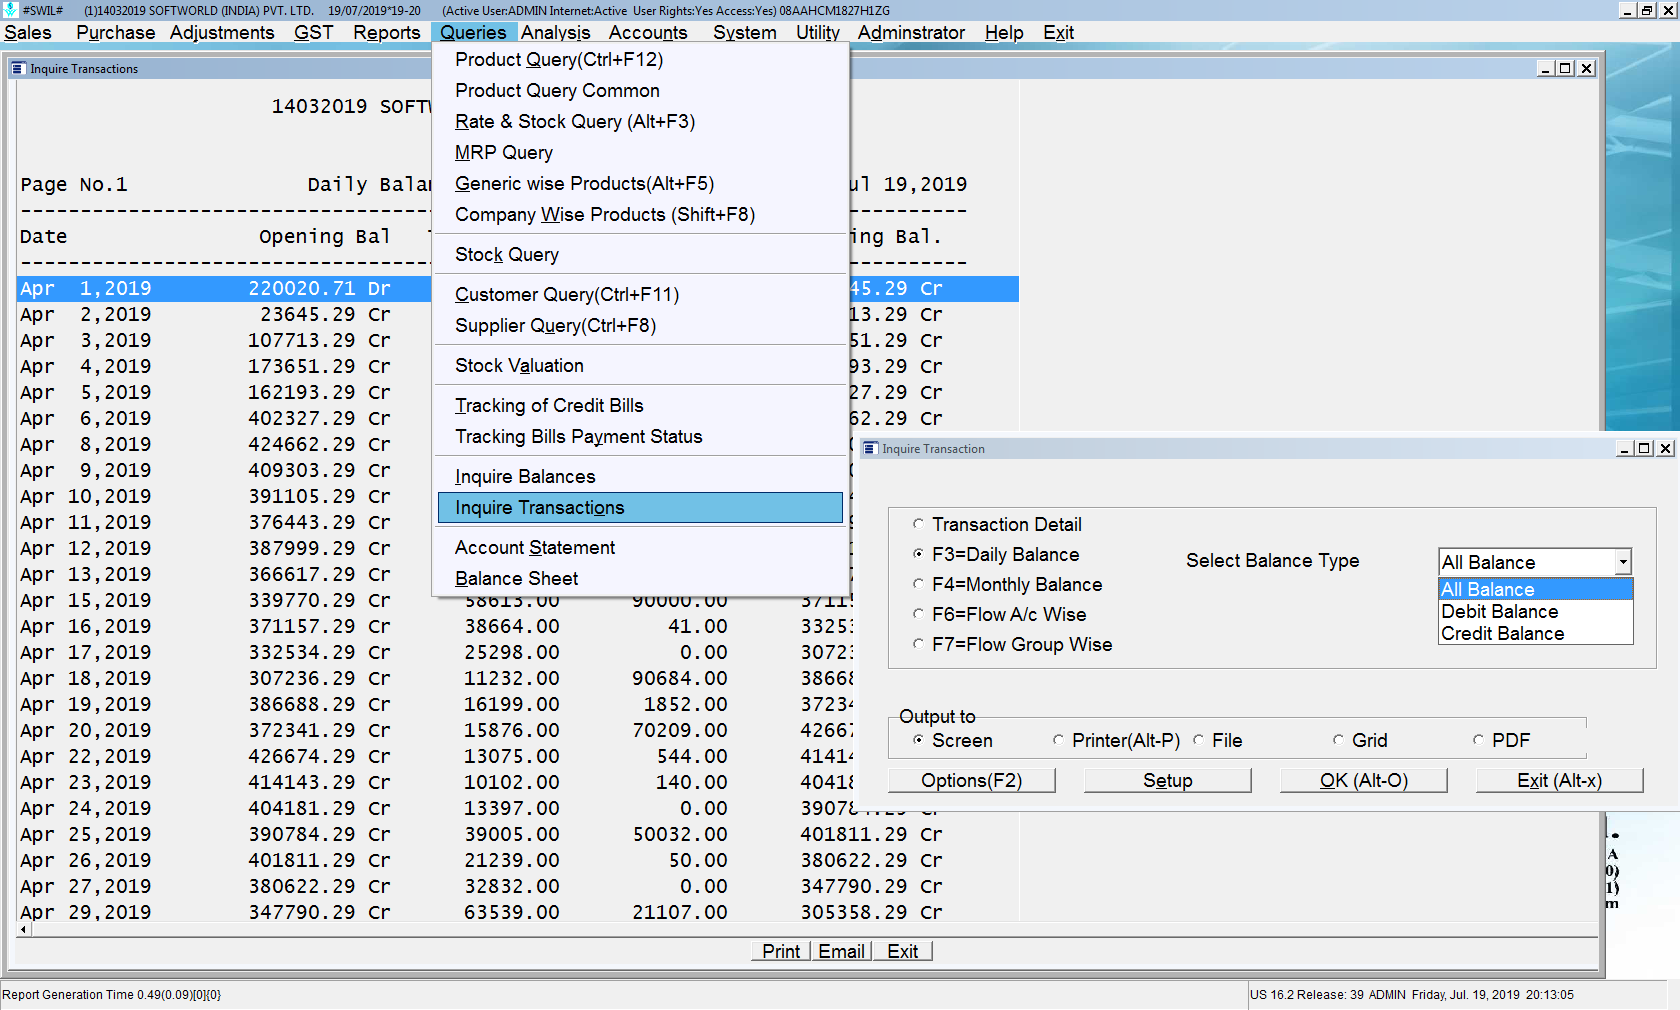Choose F4=Monthly Balance radio option
Screen dimensions: 1680x1010
pos(918,584)
